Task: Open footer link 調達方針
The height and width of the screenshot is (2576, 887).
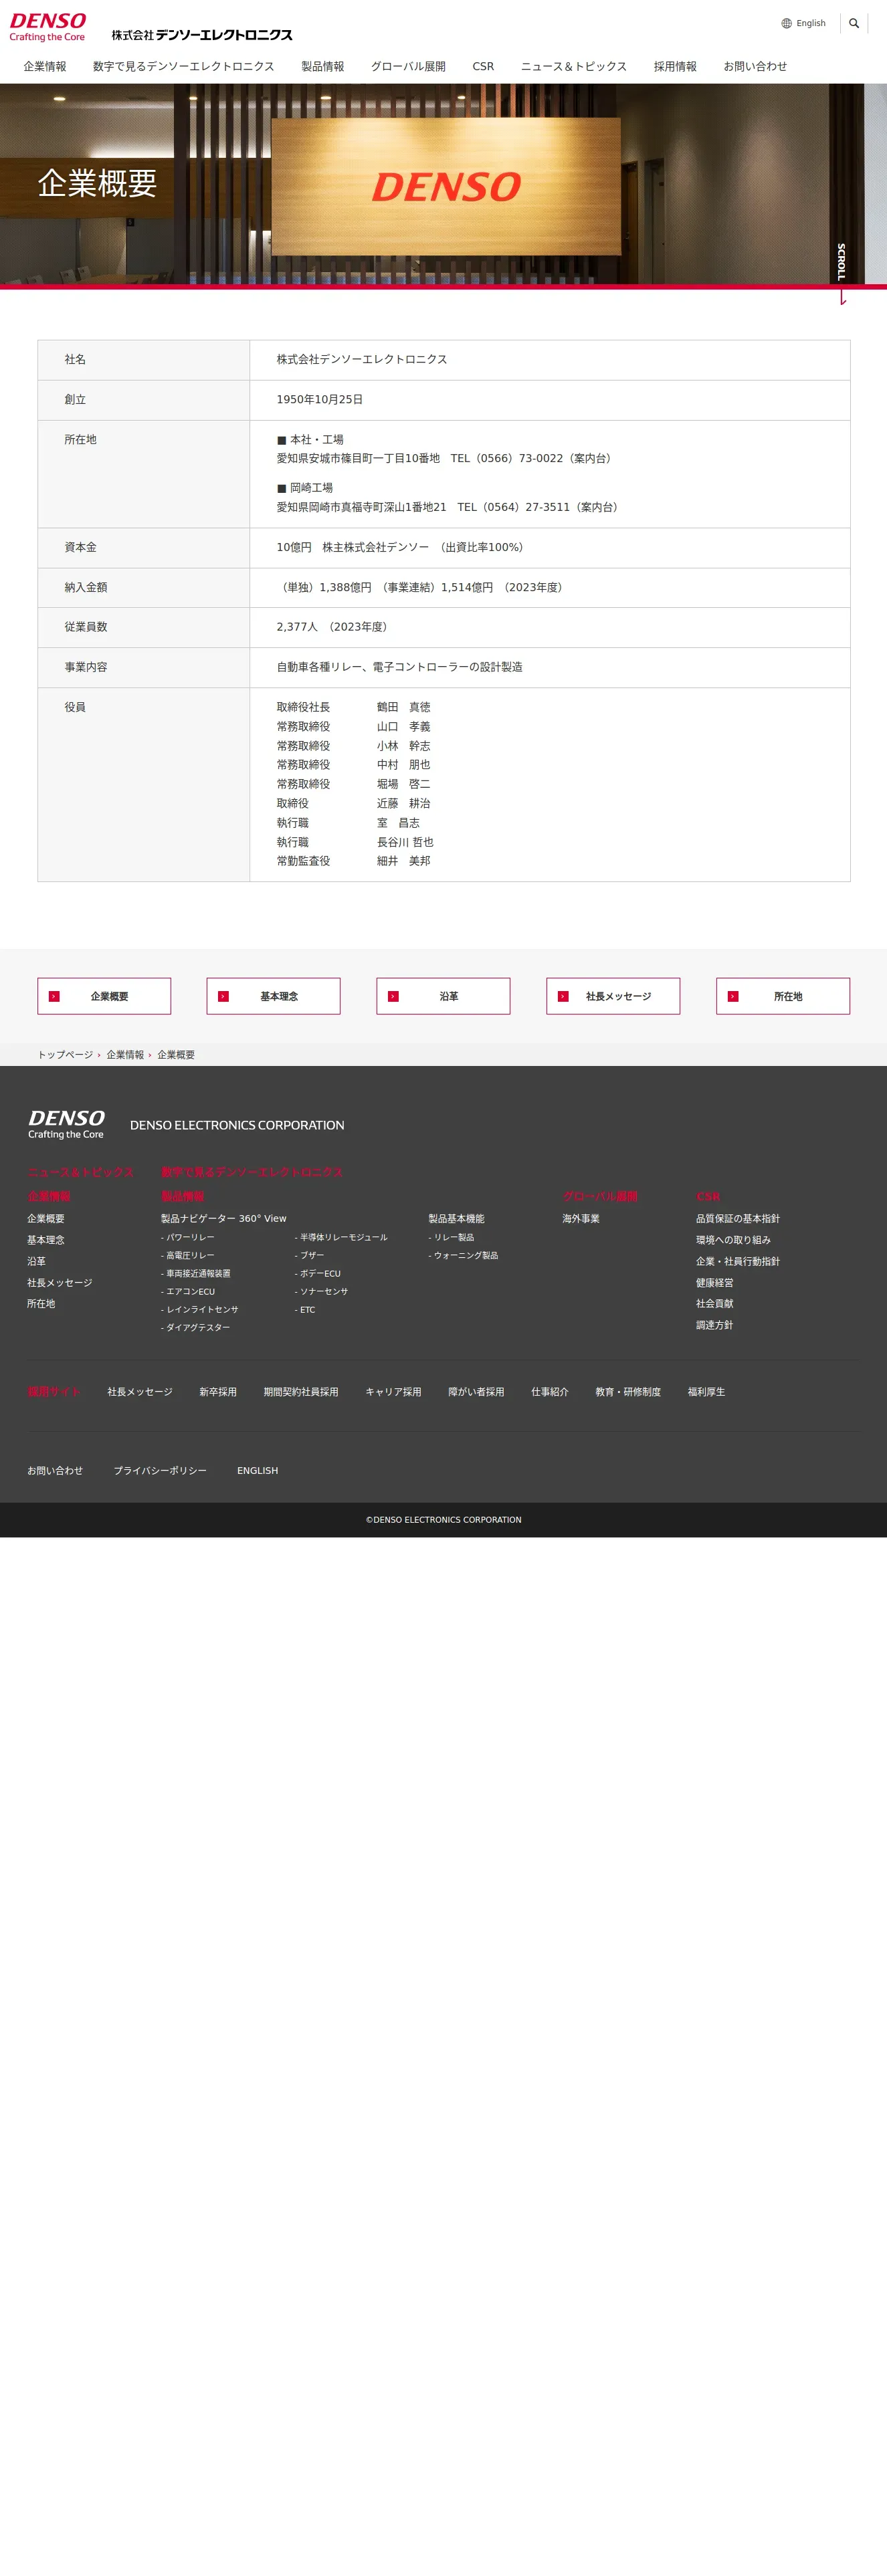Action: pyautogui.click(x=714, y=1325)
